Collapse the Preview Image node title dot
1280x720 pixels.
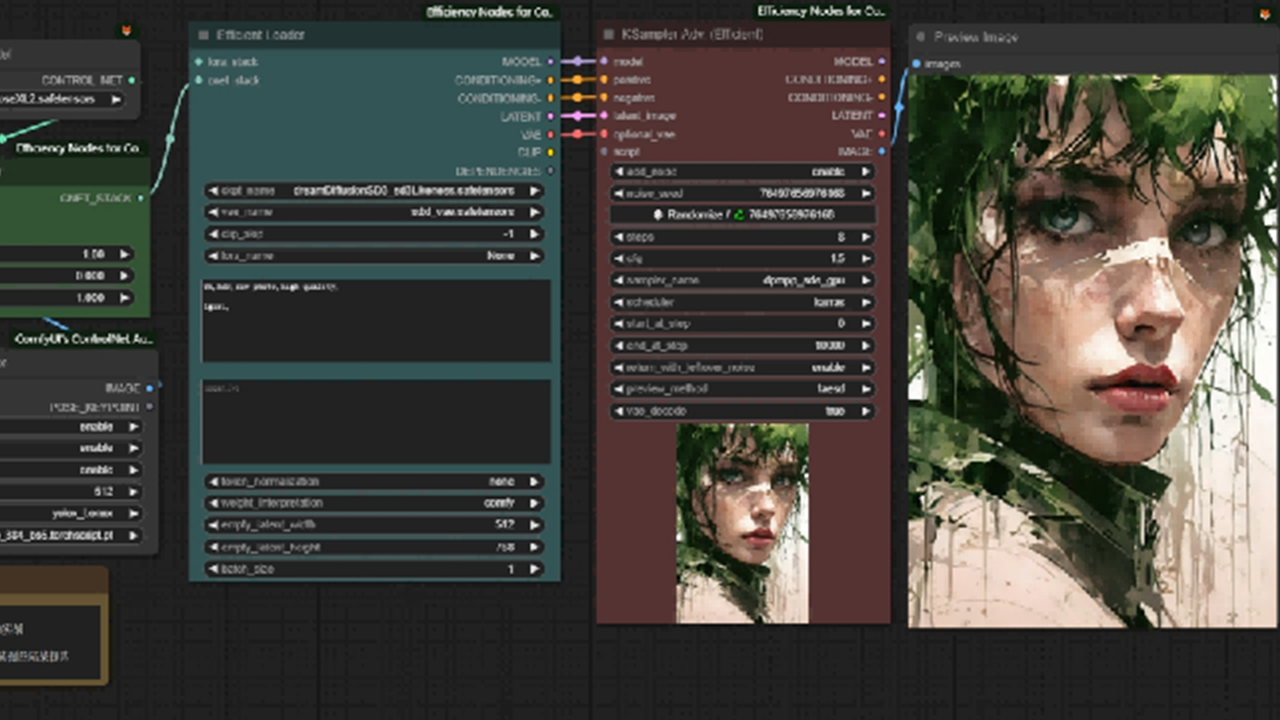[920, 37]
